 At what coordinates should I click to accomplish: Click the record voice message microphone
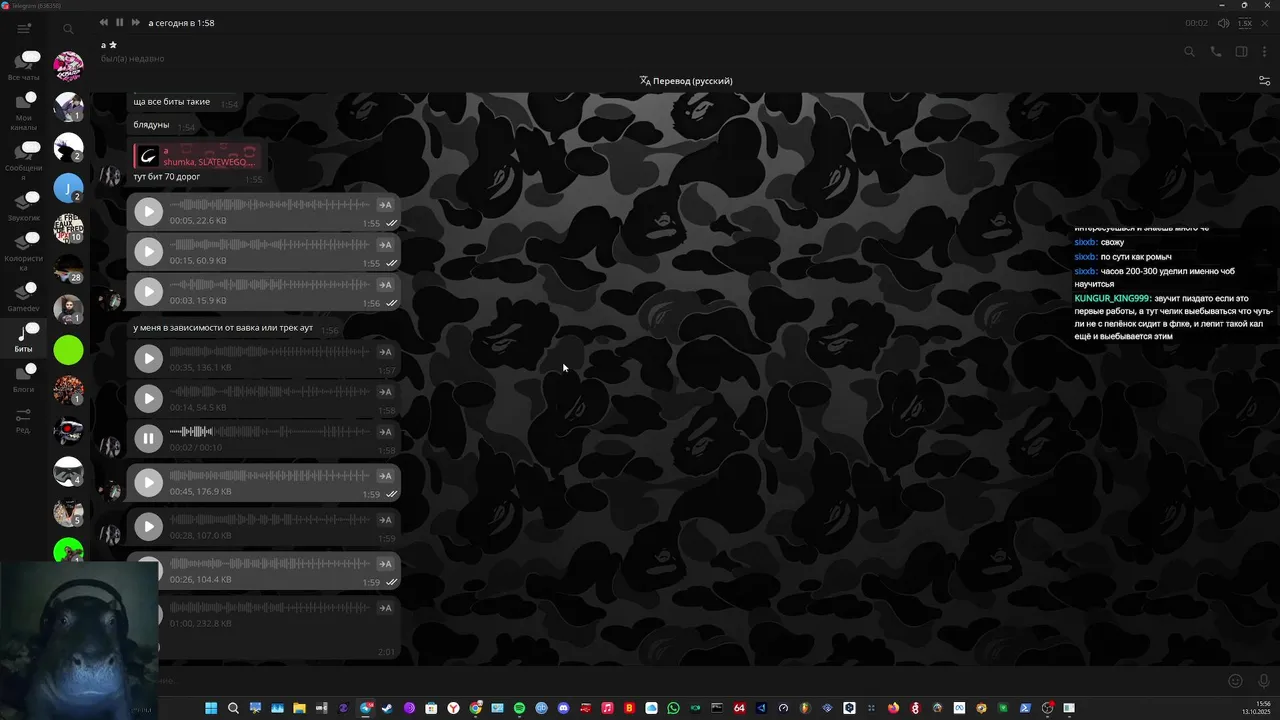1264,681
